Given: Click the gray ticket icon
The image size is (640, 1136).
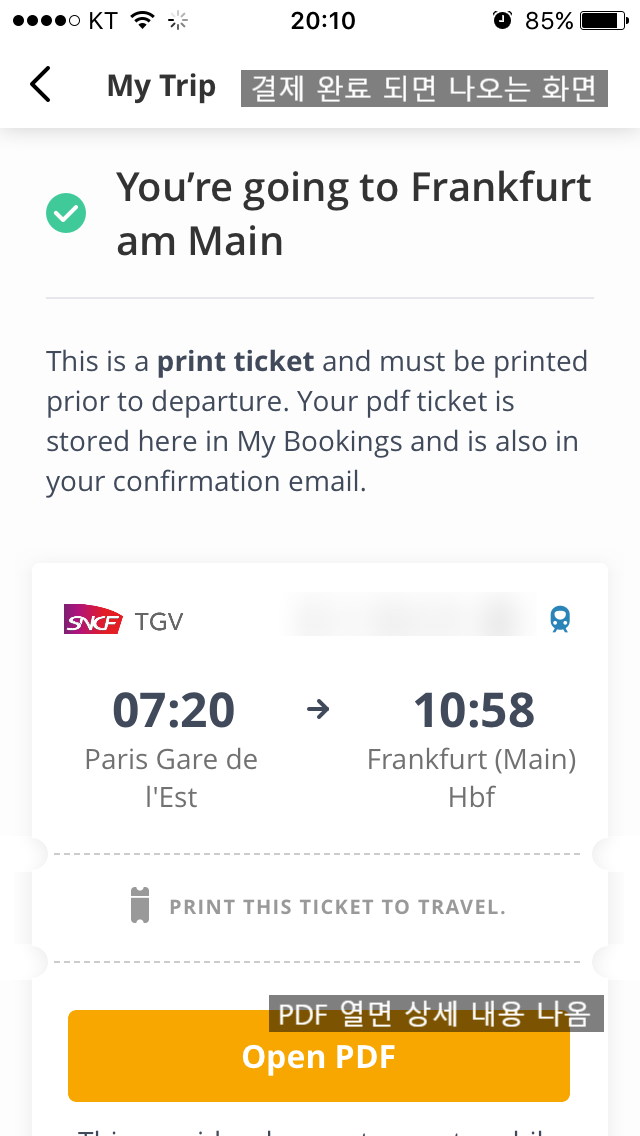Looking at the screenshot, I should pos(140,906).
